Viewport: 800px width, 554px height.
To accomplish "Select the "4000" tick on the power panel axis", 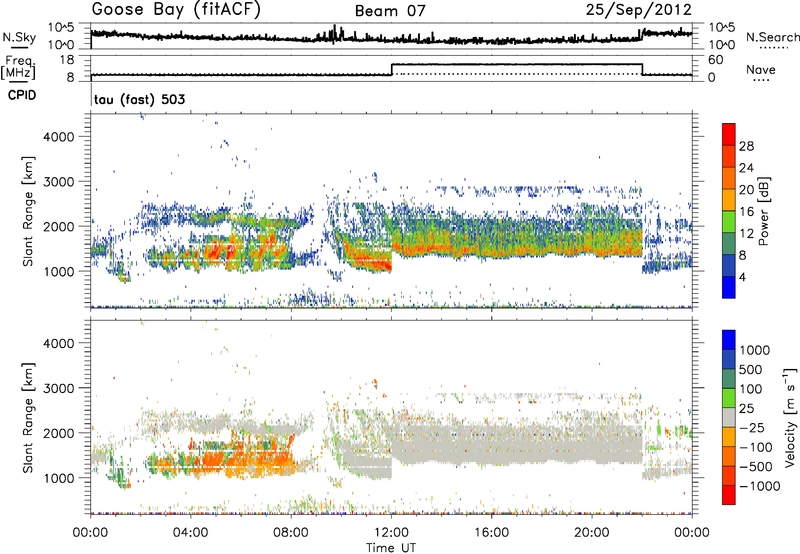I will coord(58,137).
